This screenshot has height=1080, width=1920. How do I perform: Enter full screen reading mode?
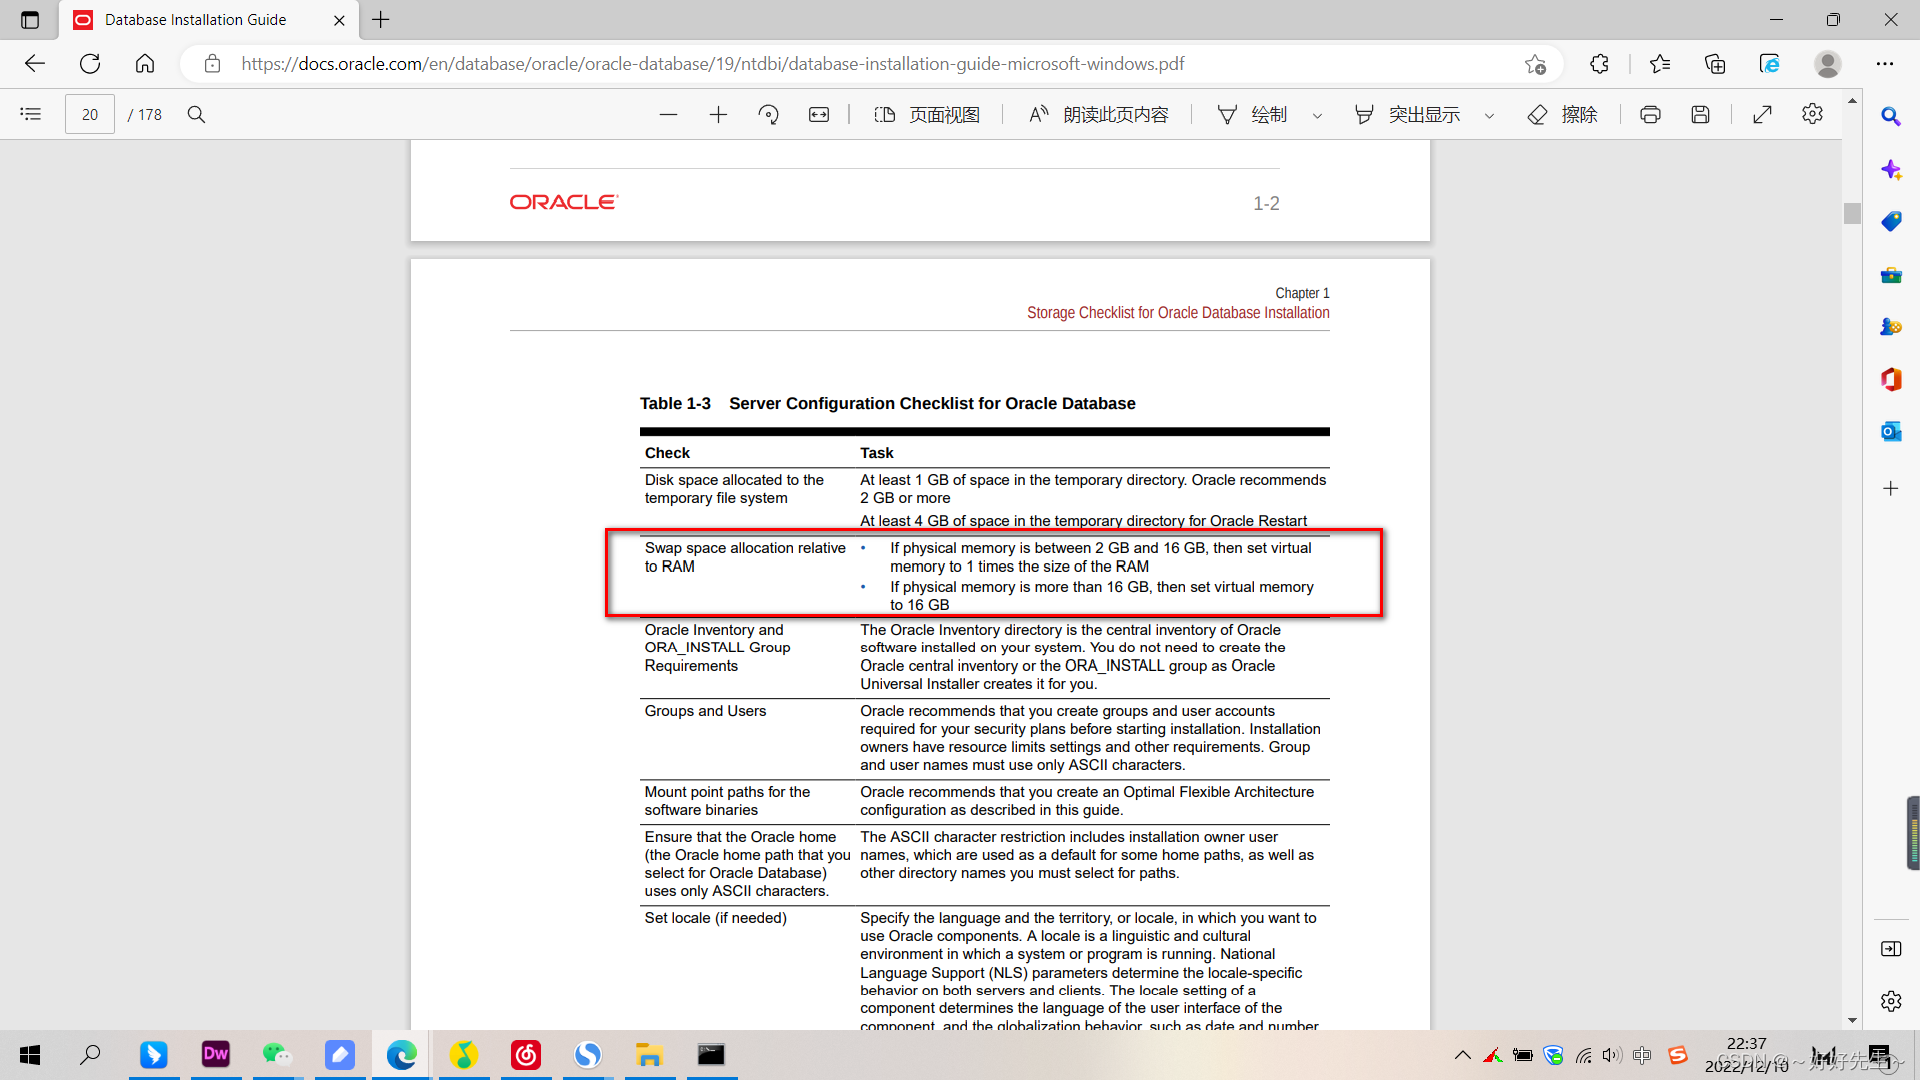pos(1763,114)
